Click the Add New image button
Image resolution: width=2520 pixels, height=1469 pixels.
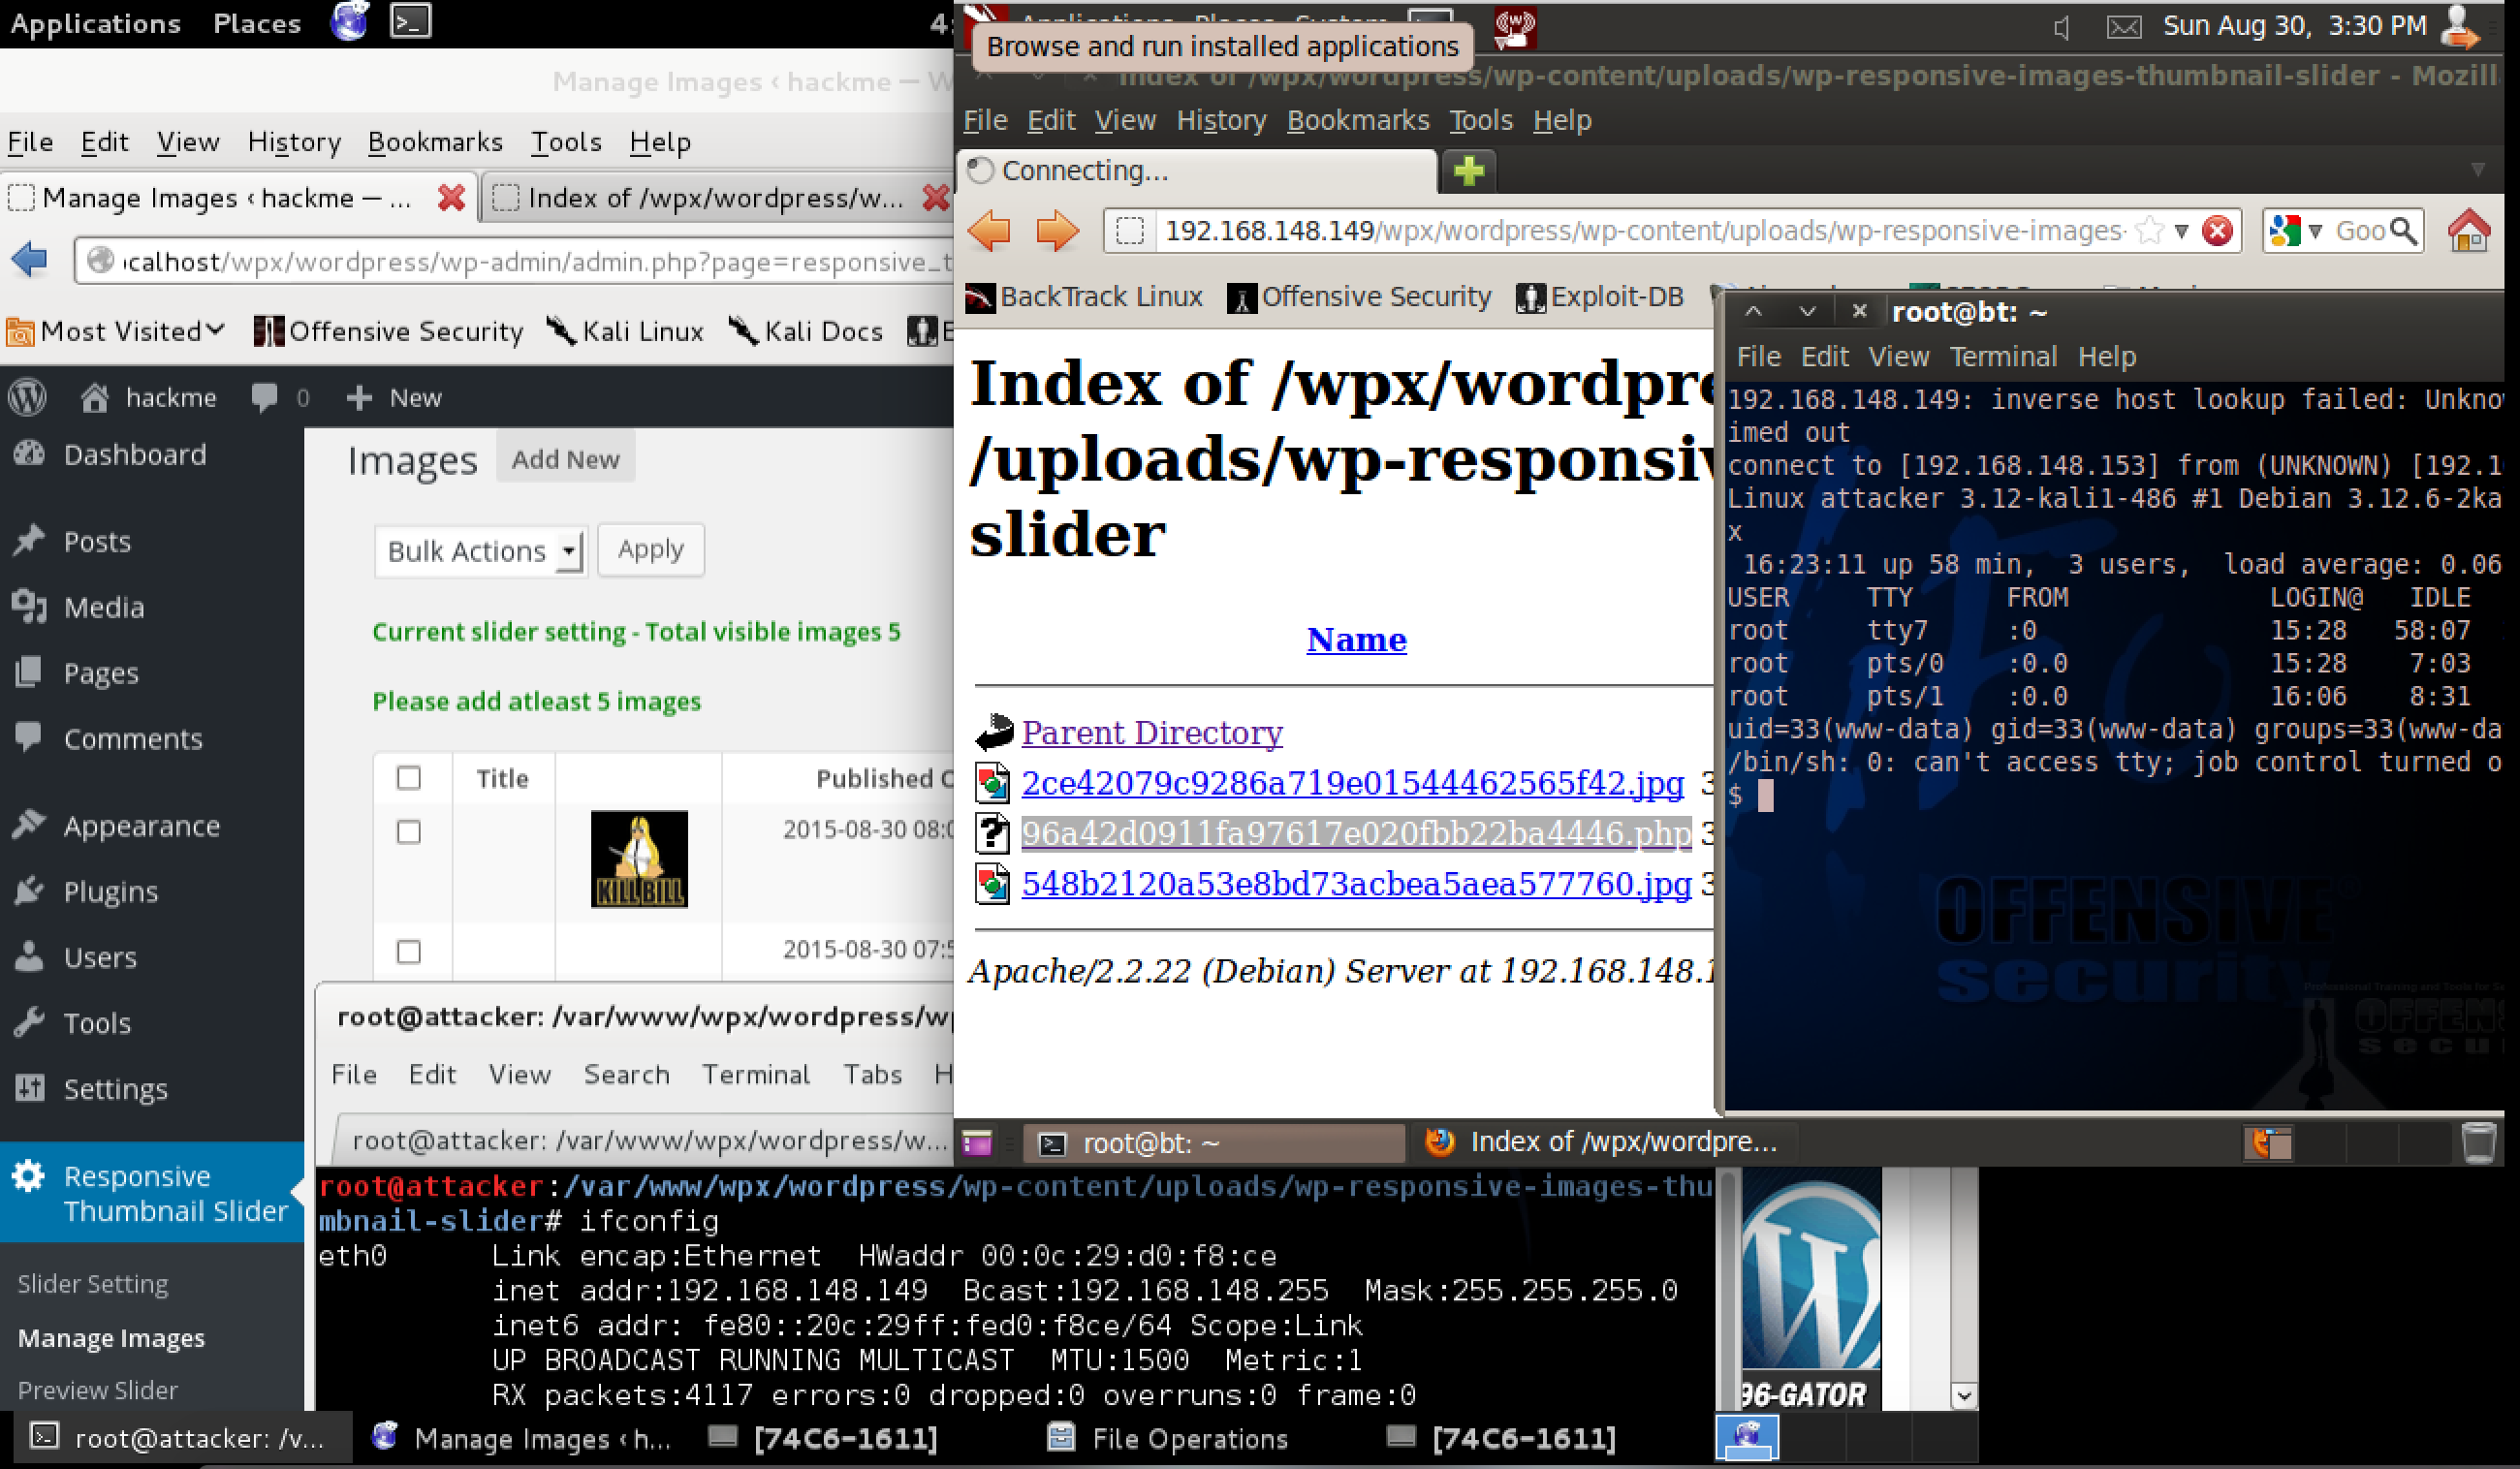(565, 460)
